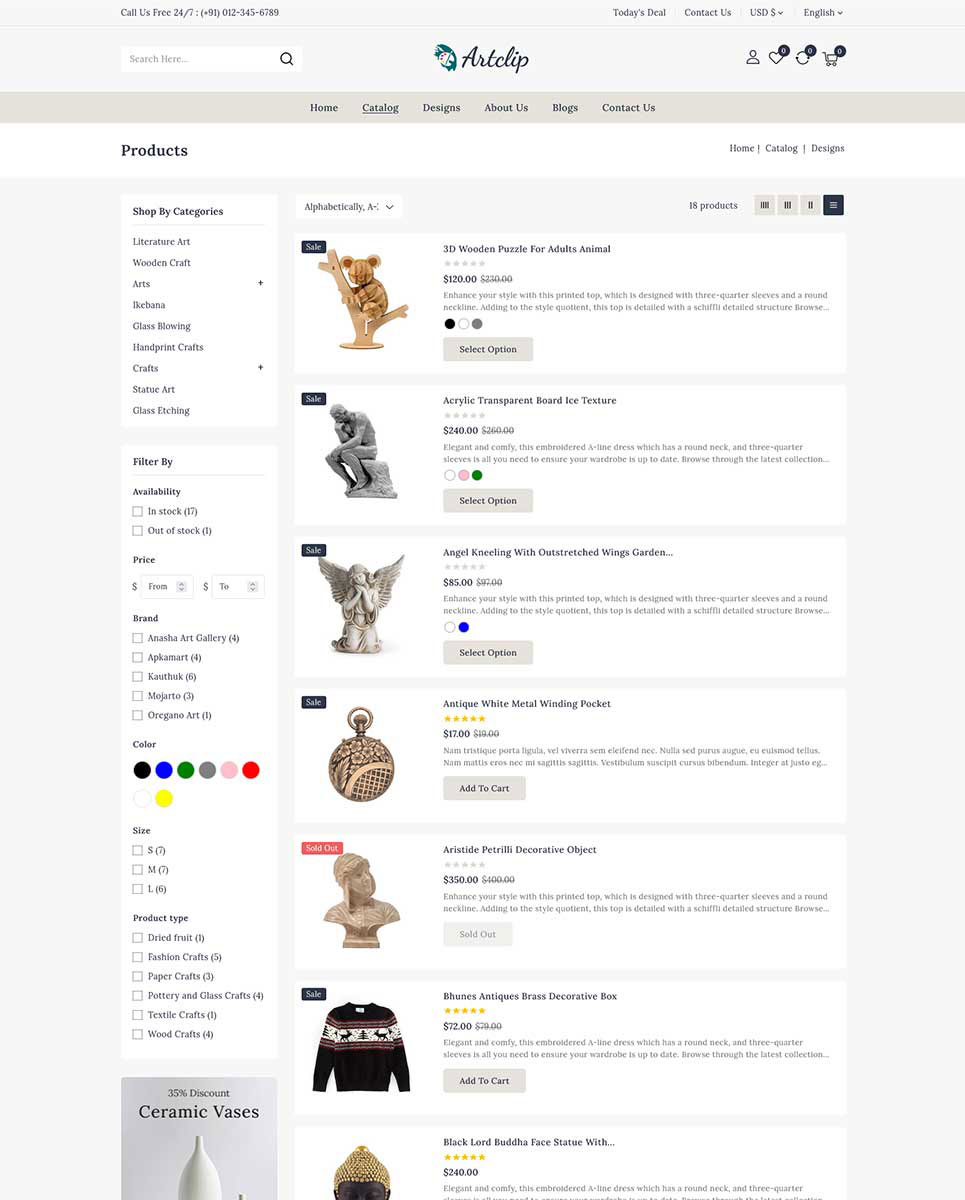Switch to four-column grid view icon
The height and width of the screenshot is (1200, 965).
point(765,205)
